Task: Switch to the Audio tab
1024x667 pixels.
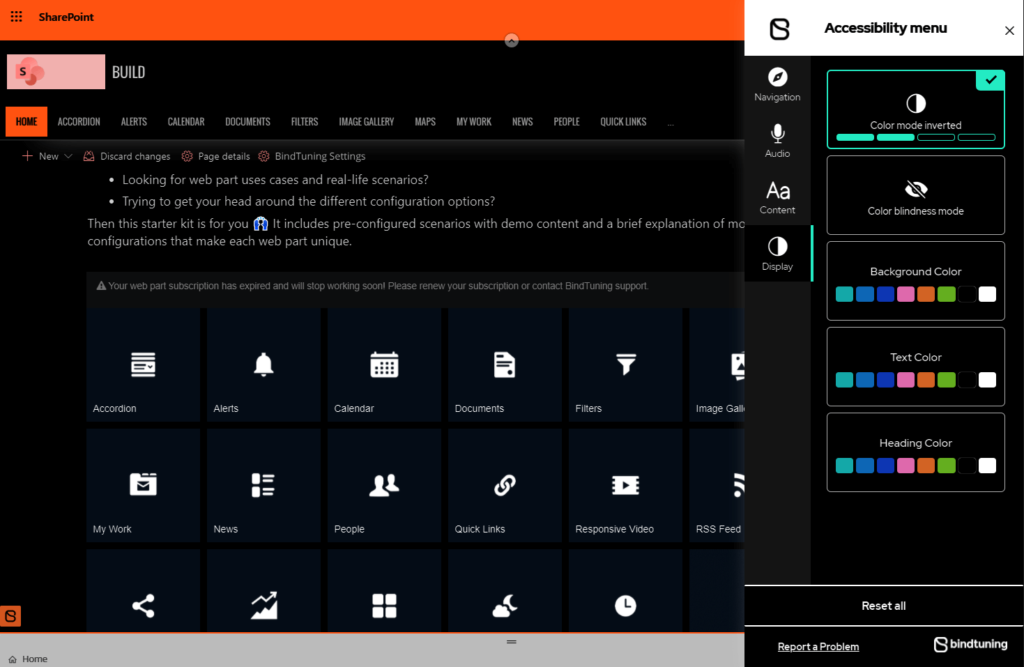Action: pos(777,140)
